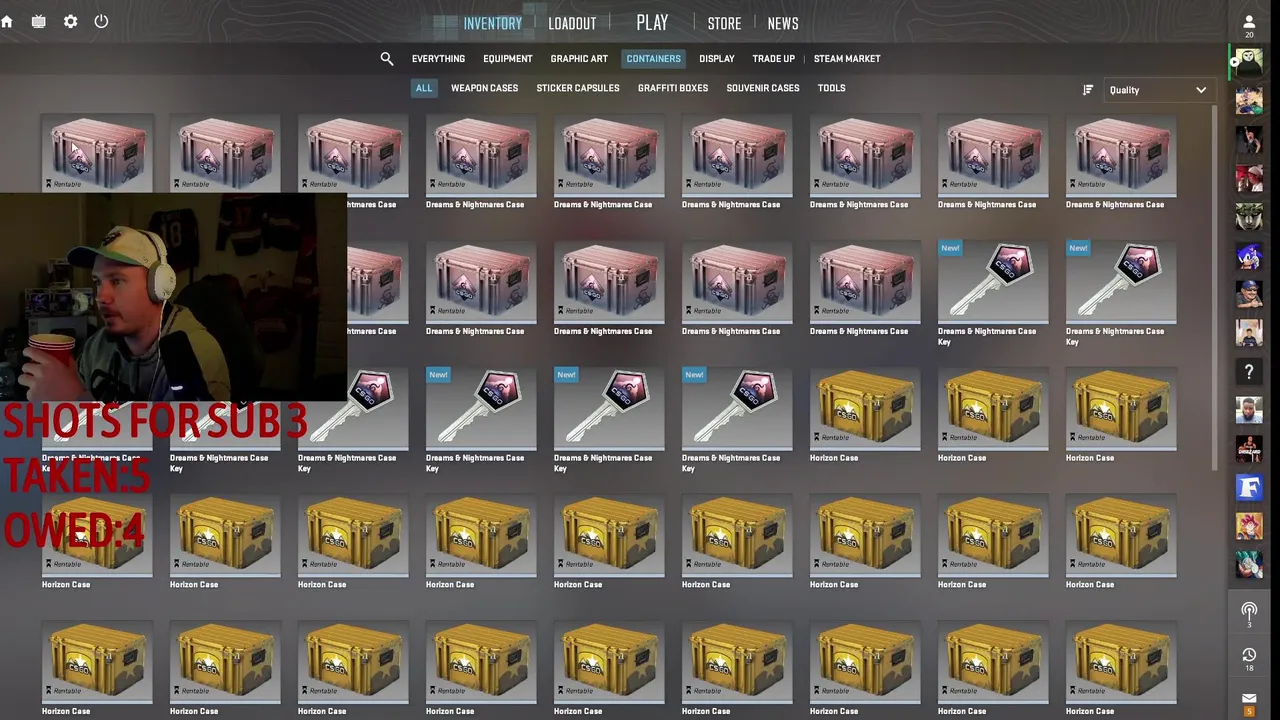Select the blue F avatar friend

coord(1249,487)
